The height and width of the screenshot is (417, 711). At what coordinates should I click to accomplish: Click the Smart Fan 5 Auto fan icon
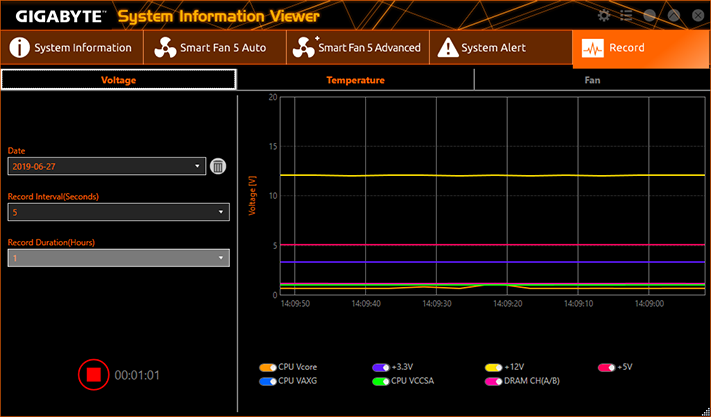[165, 48]
